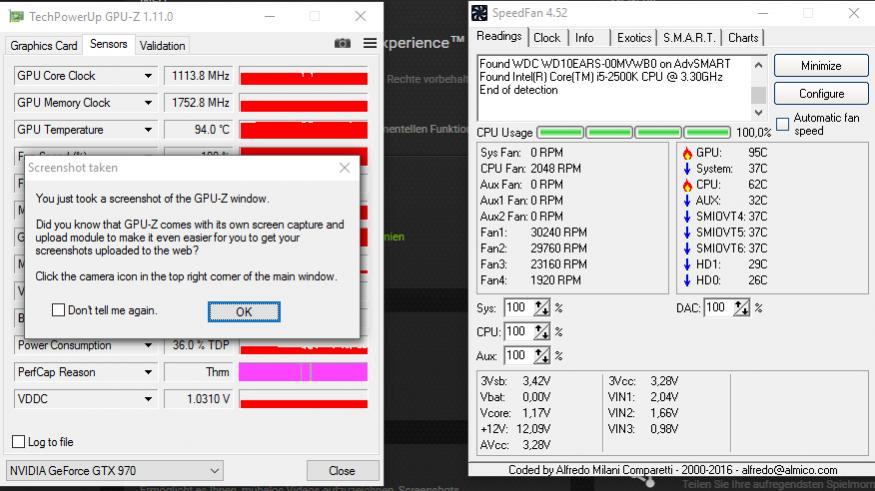Image resolution: width=875 pixels, height=491 pixels.
Task: Check the Don't tell me again box
Action: click(x=58, y=310)
